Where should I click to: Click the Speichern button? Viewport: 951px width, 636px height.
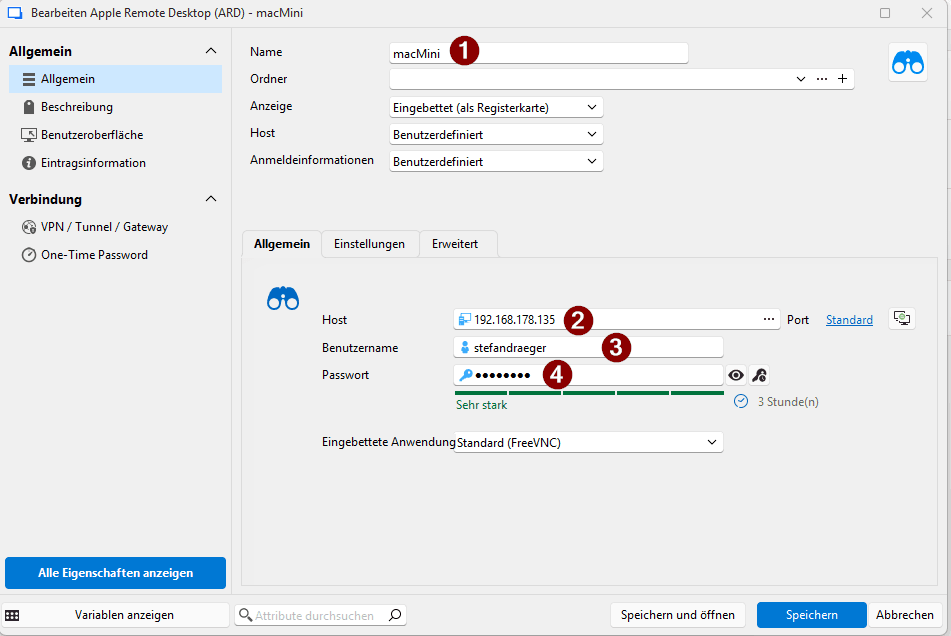[811, 615]
